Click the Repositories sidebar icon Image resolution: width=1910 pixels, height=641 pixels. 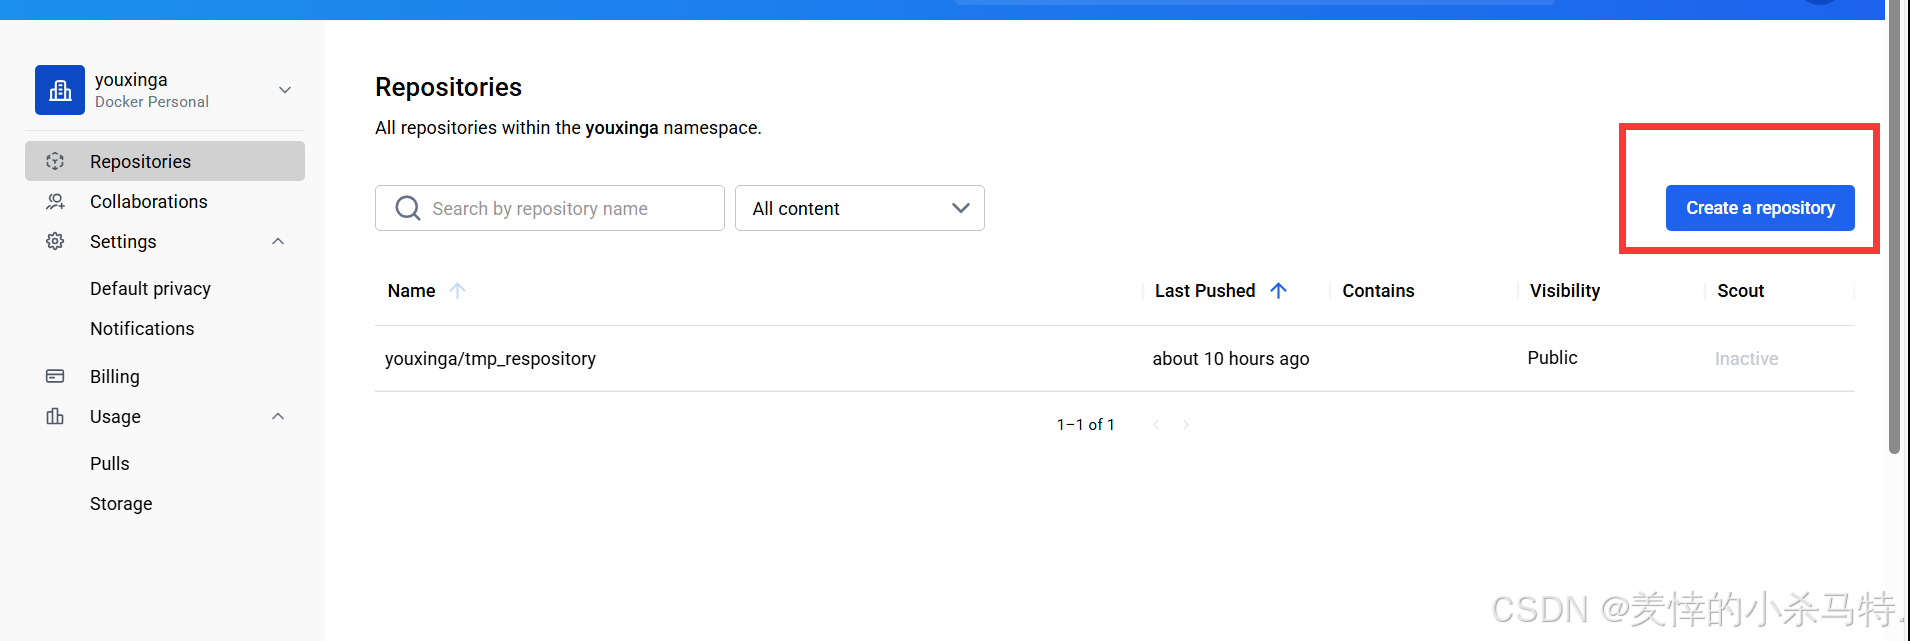point(55,161)
